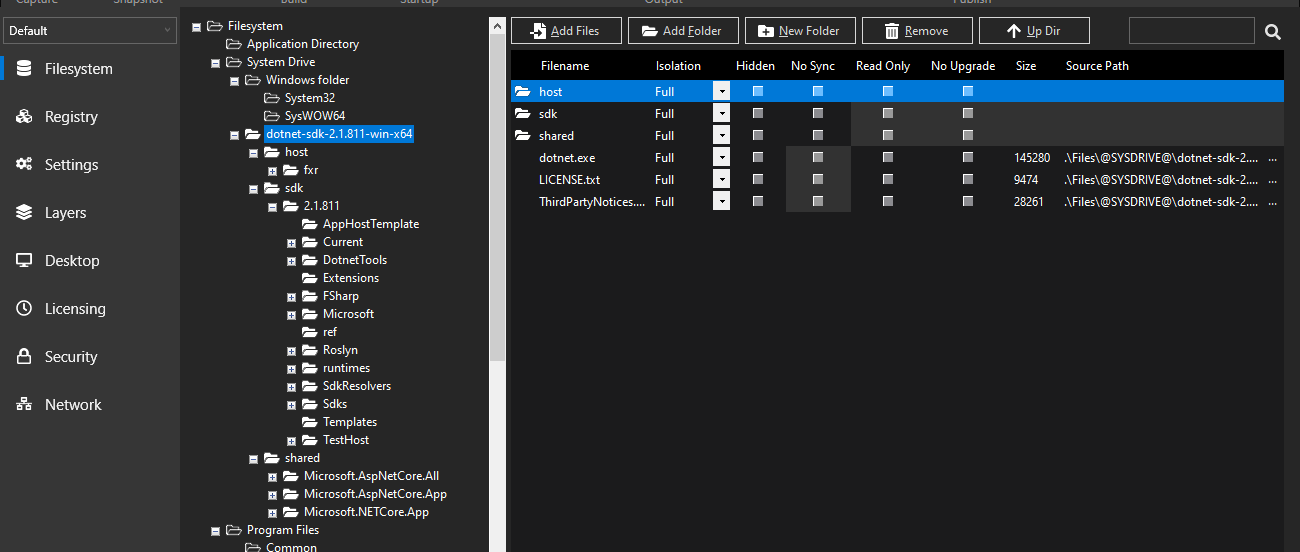
Task: Toggle No Upgrade checkbox for LICENSE.txt row
Action: tap(968, 179)
